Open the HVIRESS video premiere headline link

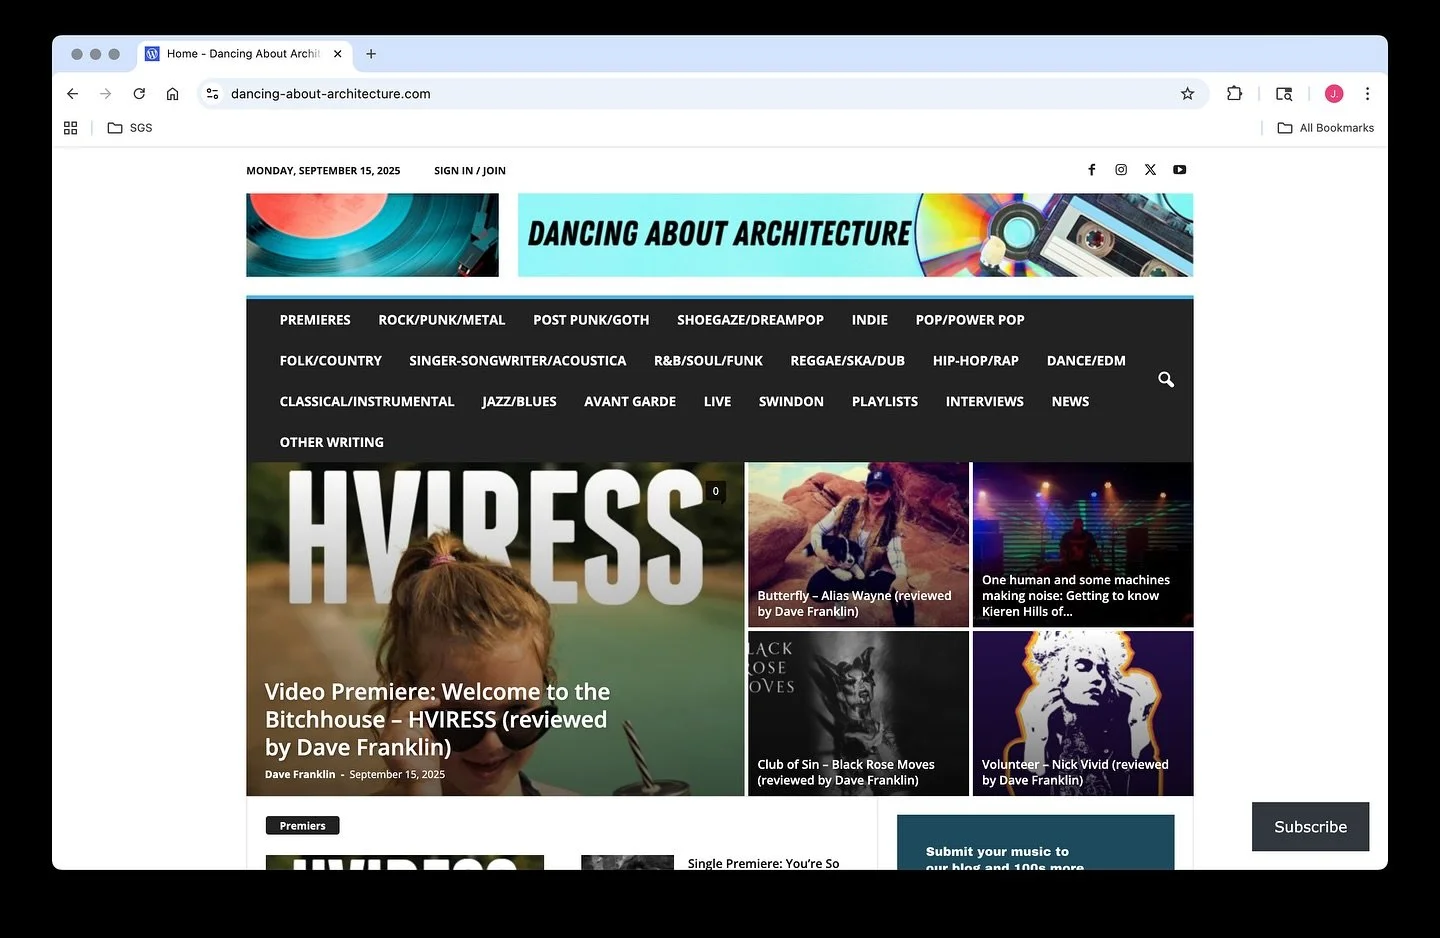(x=436, y=718)
